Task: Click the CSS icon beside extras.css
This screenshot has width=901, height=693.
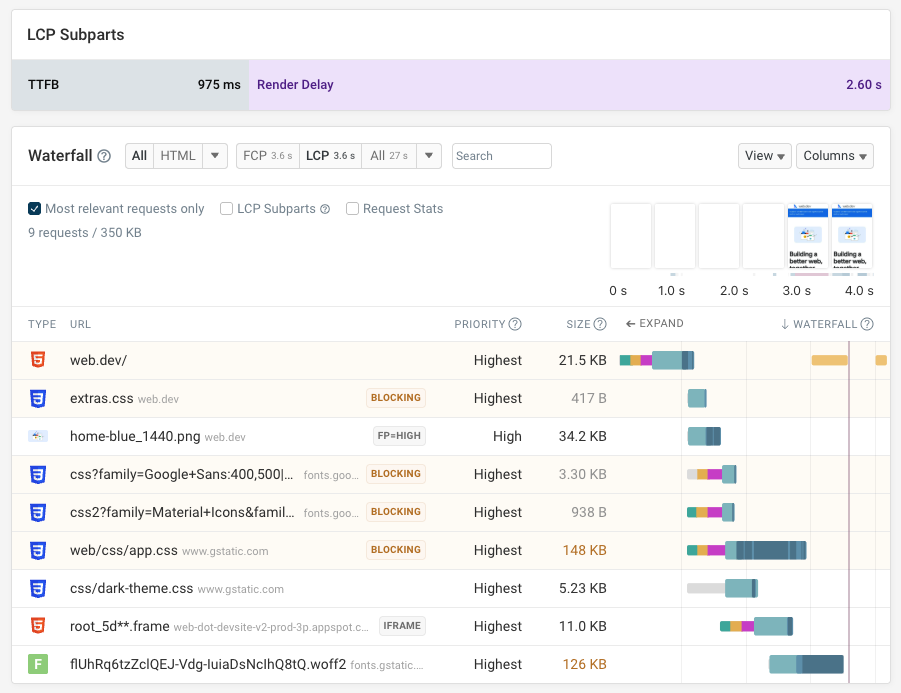Action: point(37,398)
